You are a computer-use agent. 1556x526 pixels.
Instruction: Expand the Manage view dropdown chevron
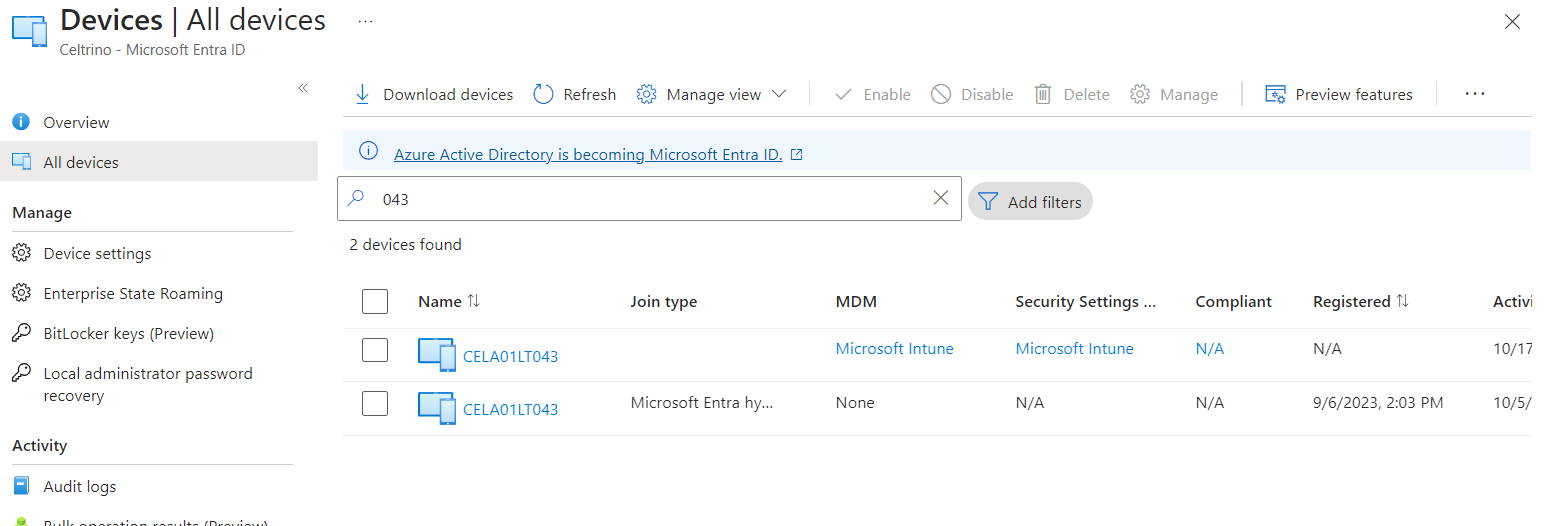click(x=779, y=94)
